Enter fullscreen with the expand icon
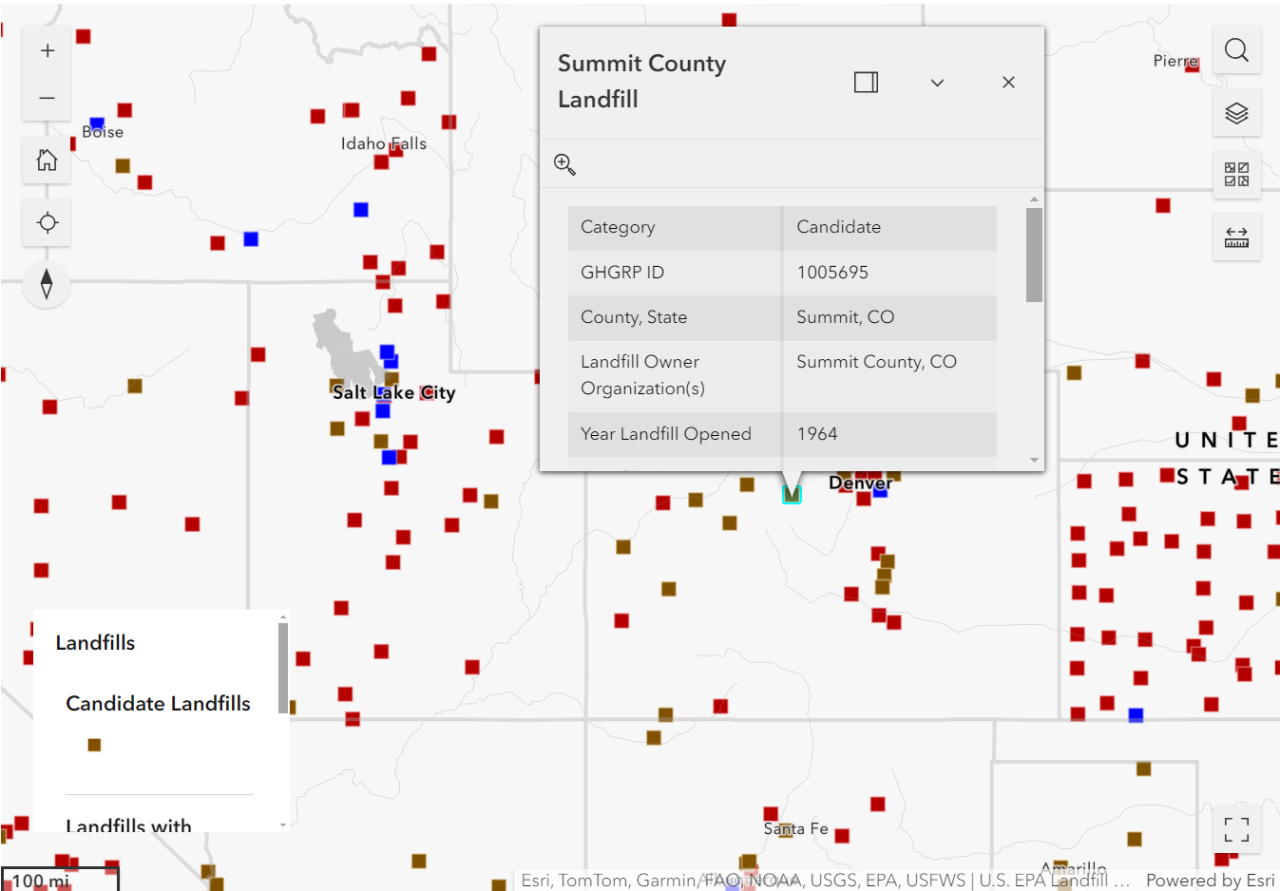 click(x=1236, y=829)
